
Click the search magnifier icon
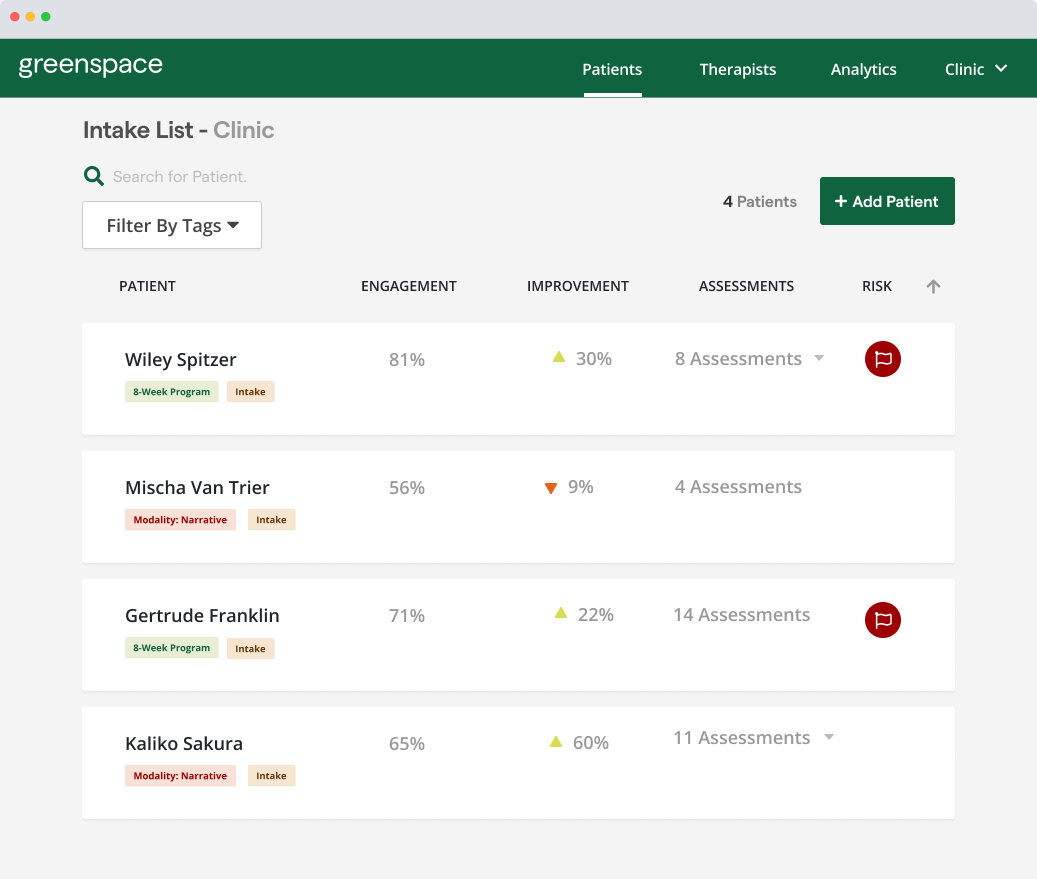click(x=93, y=176)
